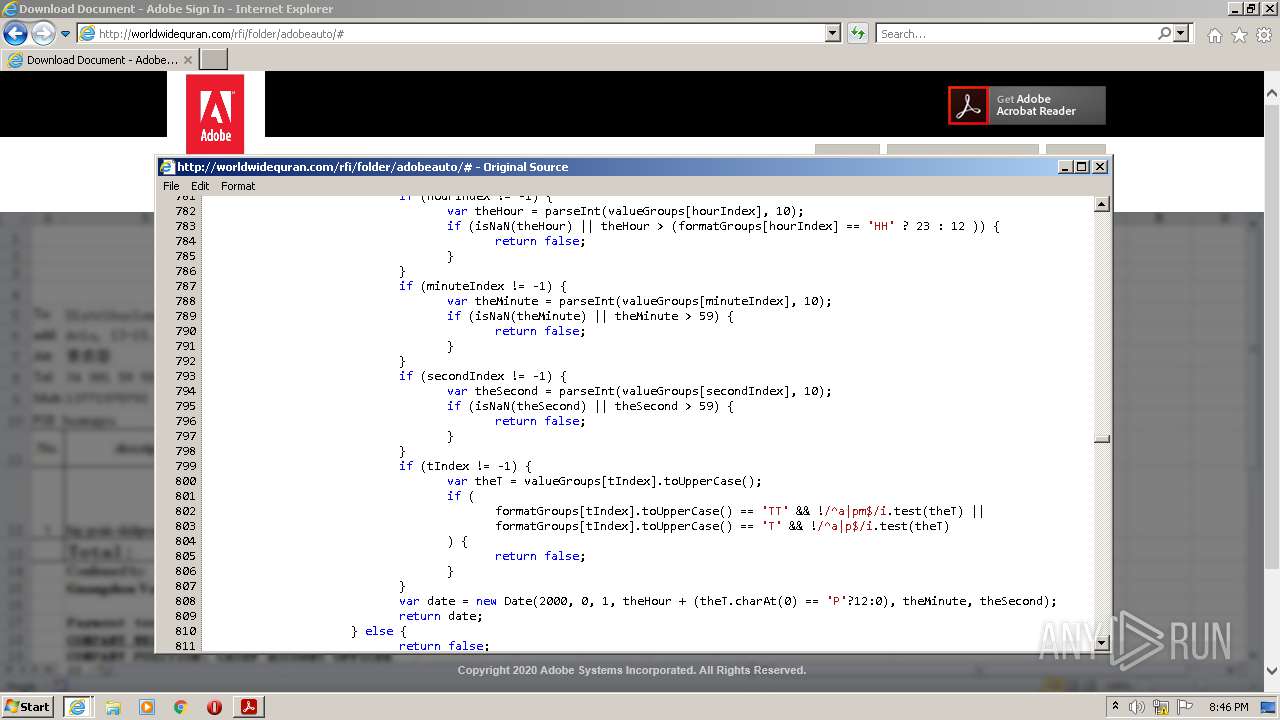This screenshot has width=1280, height=720.
Task: Maximize the Original Source window
Action: (1082, 167)
